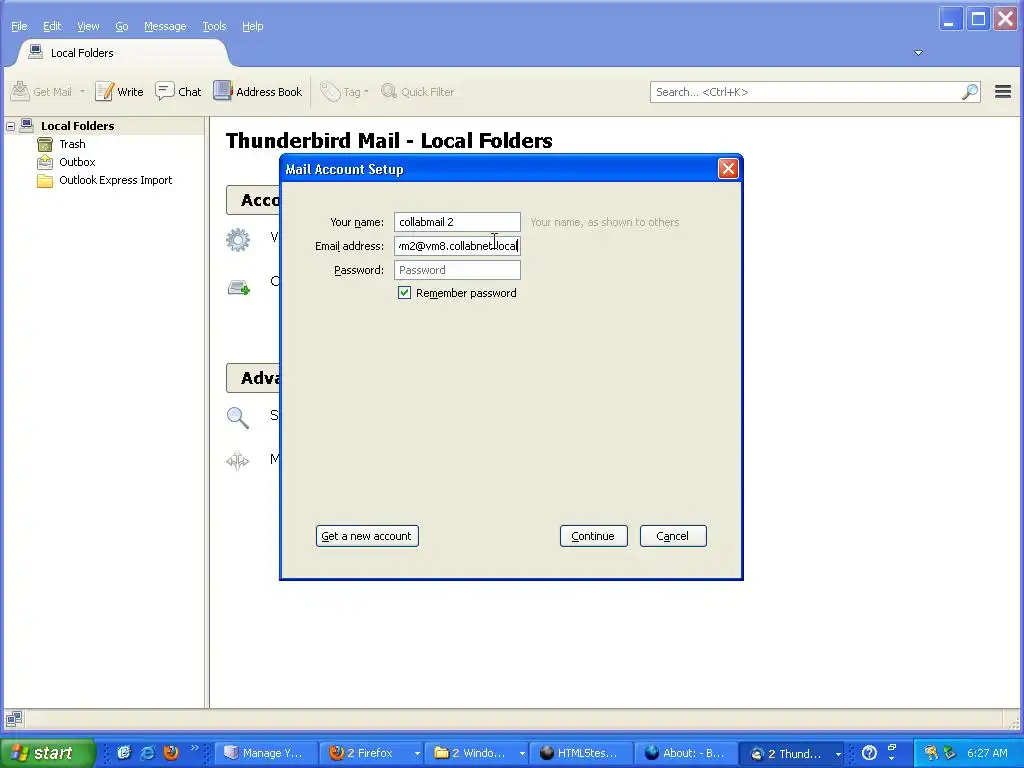
Task: Click the Get Mail toolbar icon
Action: 20,91
